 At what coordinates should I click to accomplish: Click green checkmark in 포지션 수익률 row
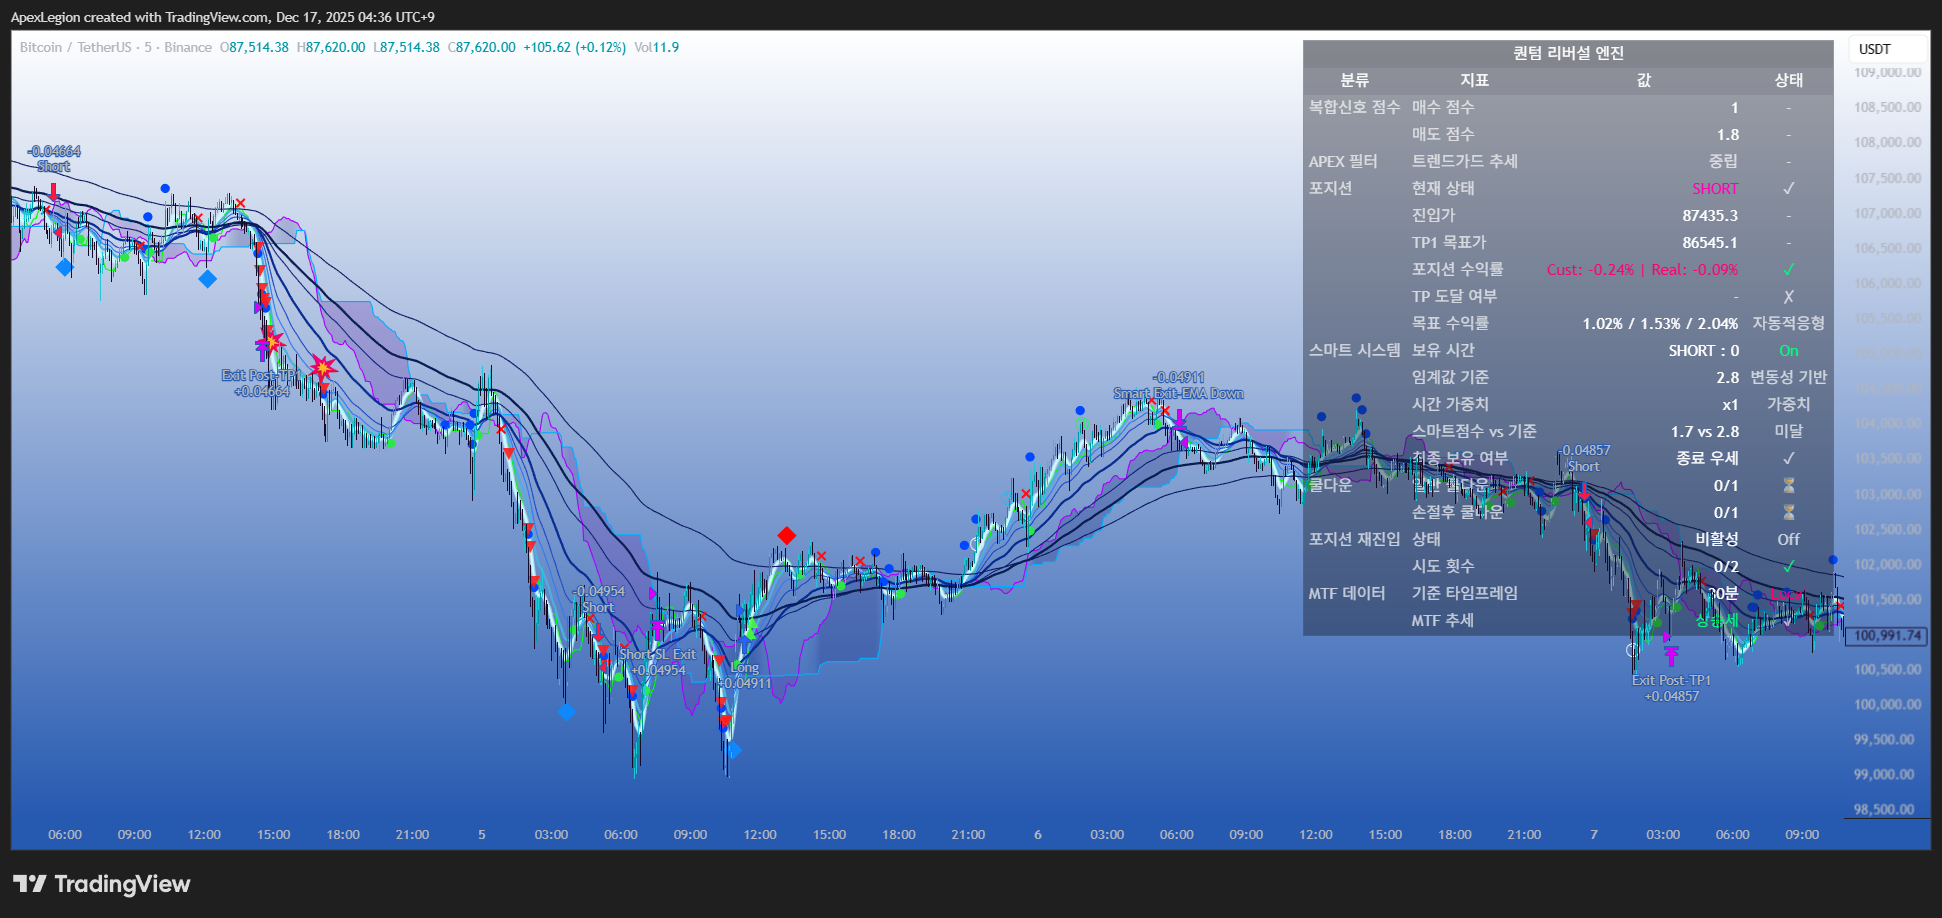click(1788, 270)
